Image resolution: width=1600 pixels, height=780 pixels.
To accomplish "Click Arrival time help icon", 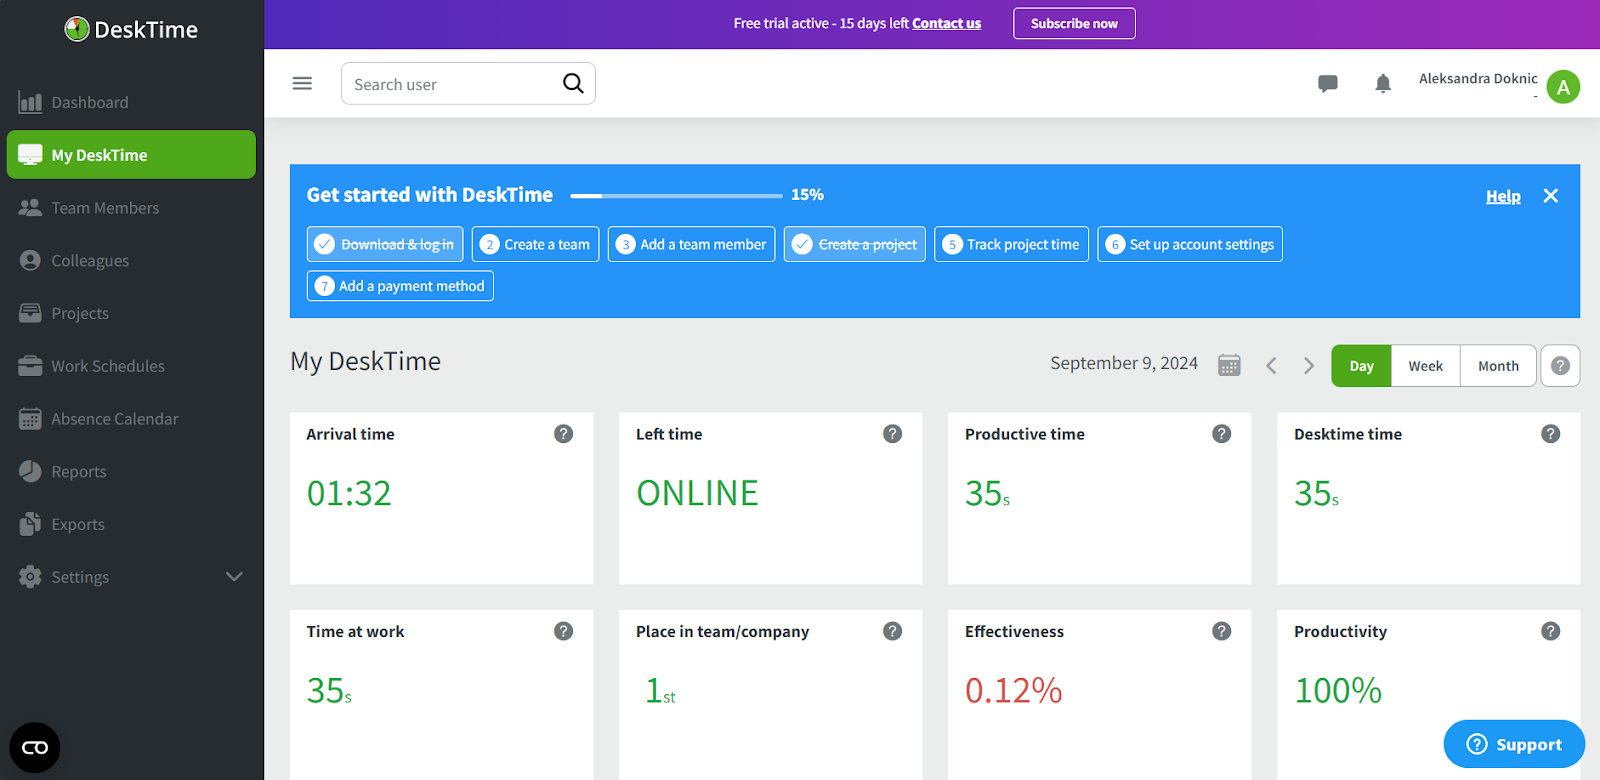I will coord(564,434).
